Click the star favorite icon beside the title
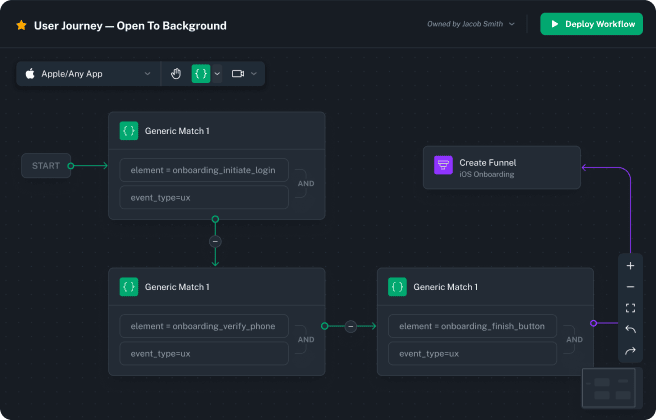This screenshot has width=656, height=420. pyautogui.click(x=21, y=25)
